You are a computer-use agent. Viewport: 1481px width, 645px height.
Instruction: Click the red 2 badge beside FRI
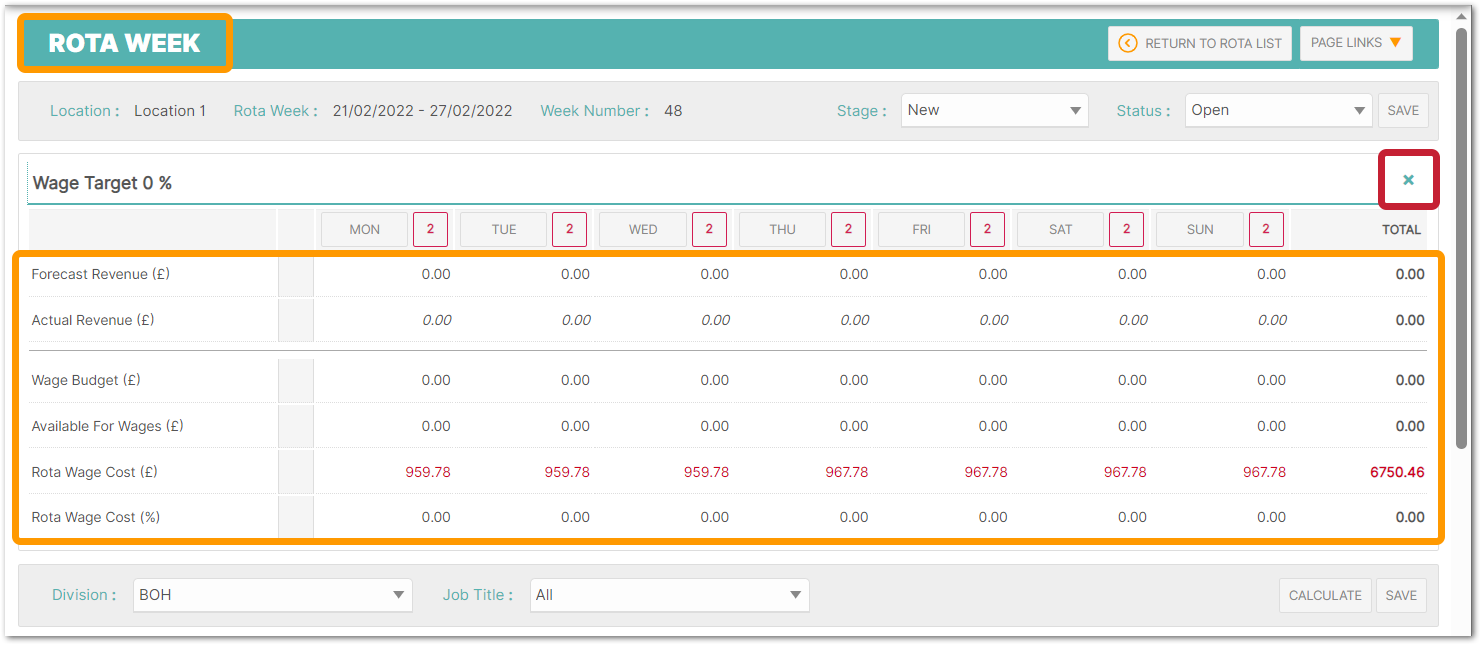click(x=987, y=229)
